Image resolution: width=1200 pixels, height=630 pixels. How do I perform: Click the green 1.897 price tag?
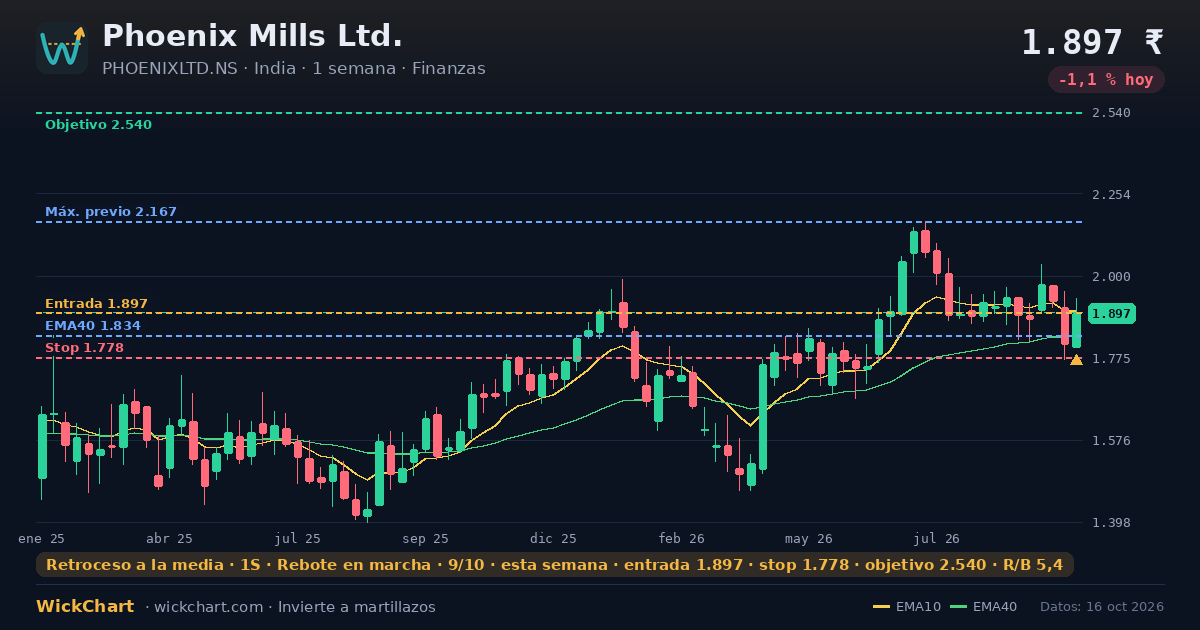coord(1111,314)
